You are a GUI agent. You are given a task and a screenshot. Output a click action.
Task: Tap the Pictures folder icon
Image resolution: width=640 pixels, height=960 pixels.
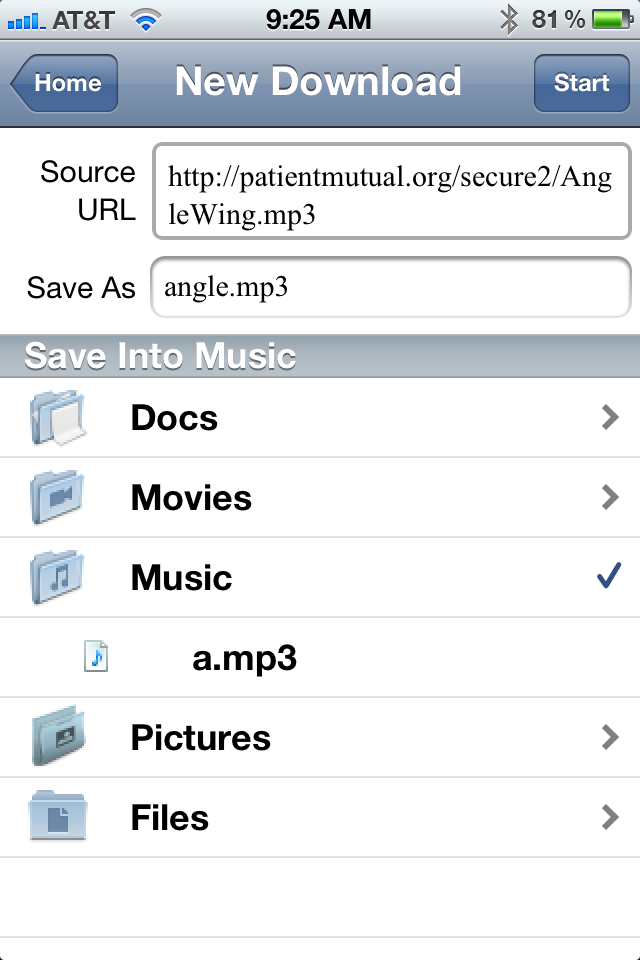click(57, 738)
